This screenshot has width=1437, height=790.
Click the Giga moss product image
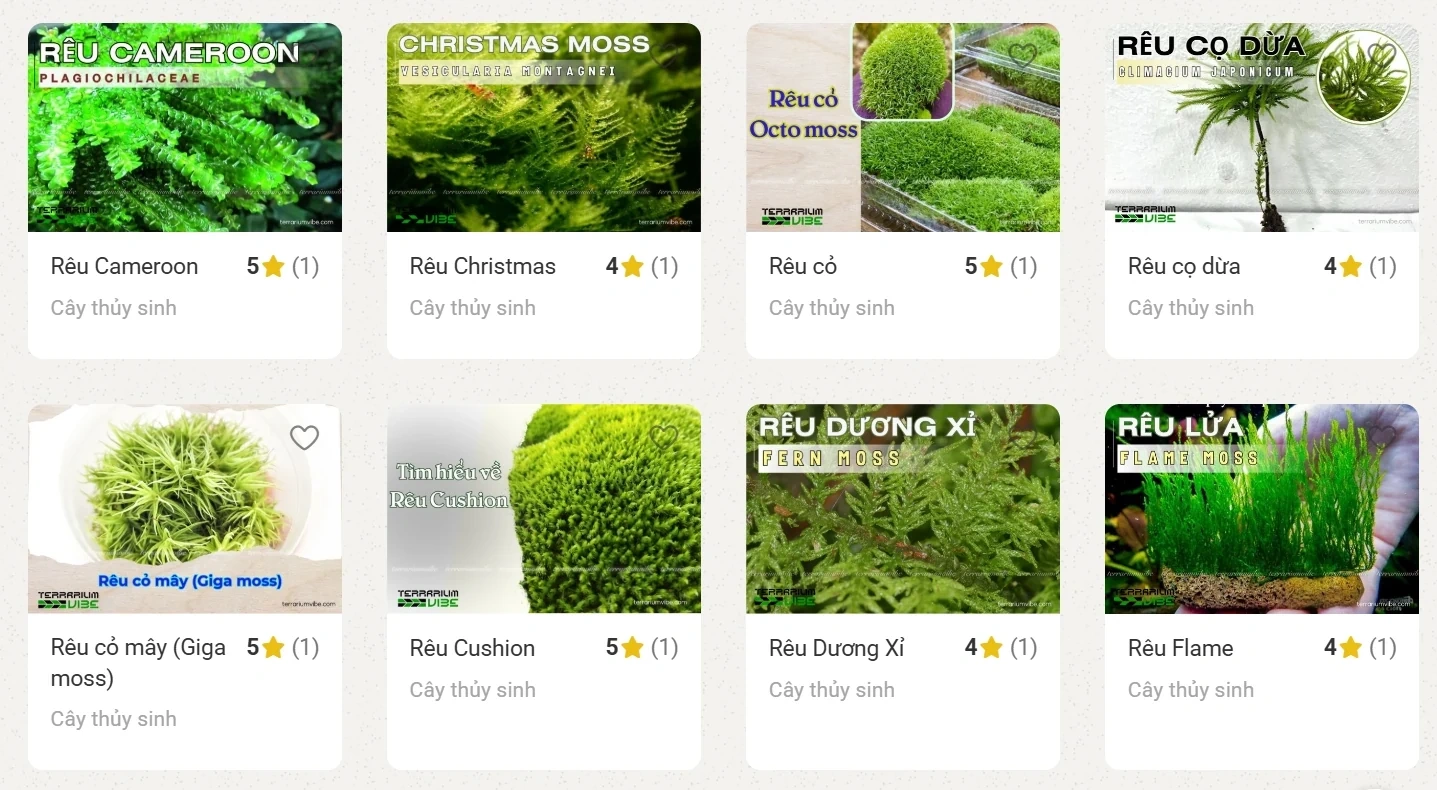184,509
